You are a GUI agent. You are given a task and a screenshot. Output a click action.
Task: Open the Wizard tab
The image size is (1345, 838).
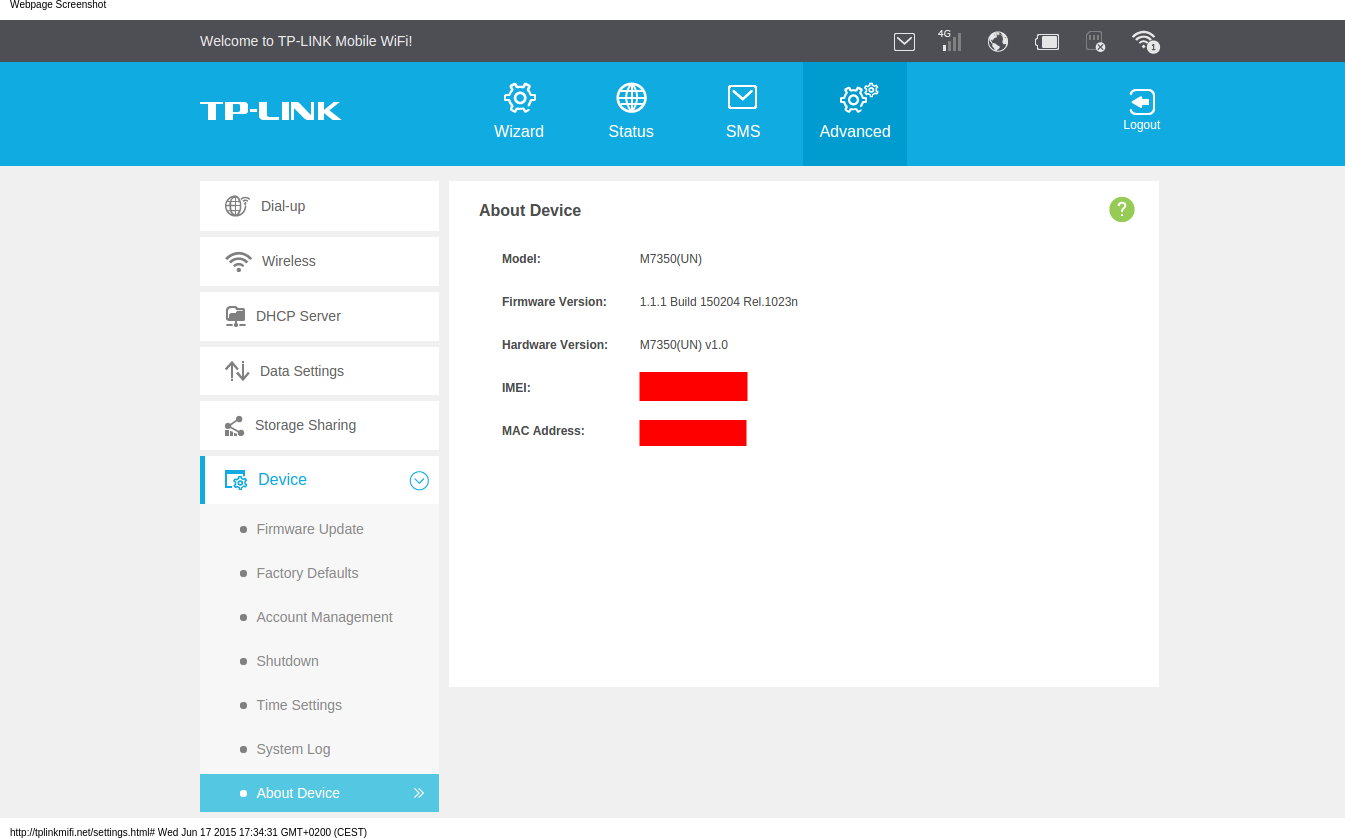point(519,112)
